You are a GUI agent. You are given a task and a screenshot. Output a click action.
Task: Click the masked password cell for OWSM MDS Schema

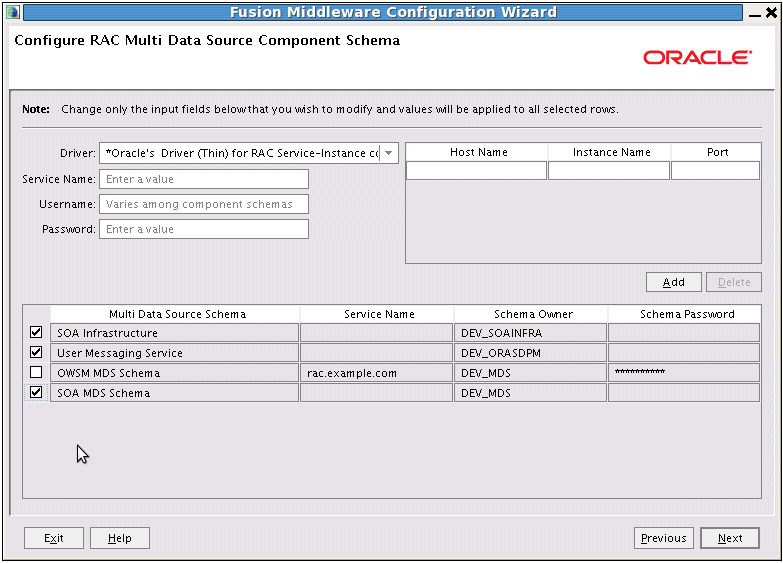684,373
